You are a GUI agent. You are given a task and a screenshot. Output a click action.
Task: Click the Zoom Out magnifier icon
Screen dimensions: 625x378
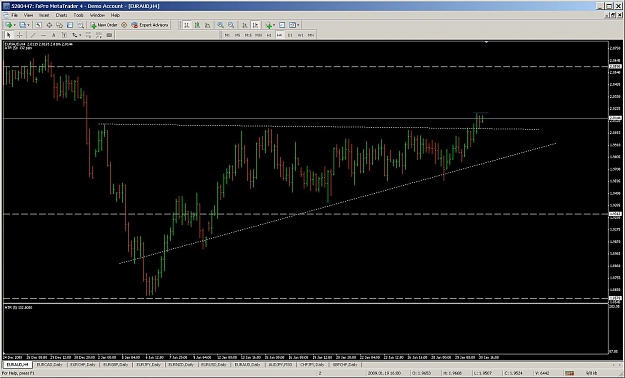231,25
